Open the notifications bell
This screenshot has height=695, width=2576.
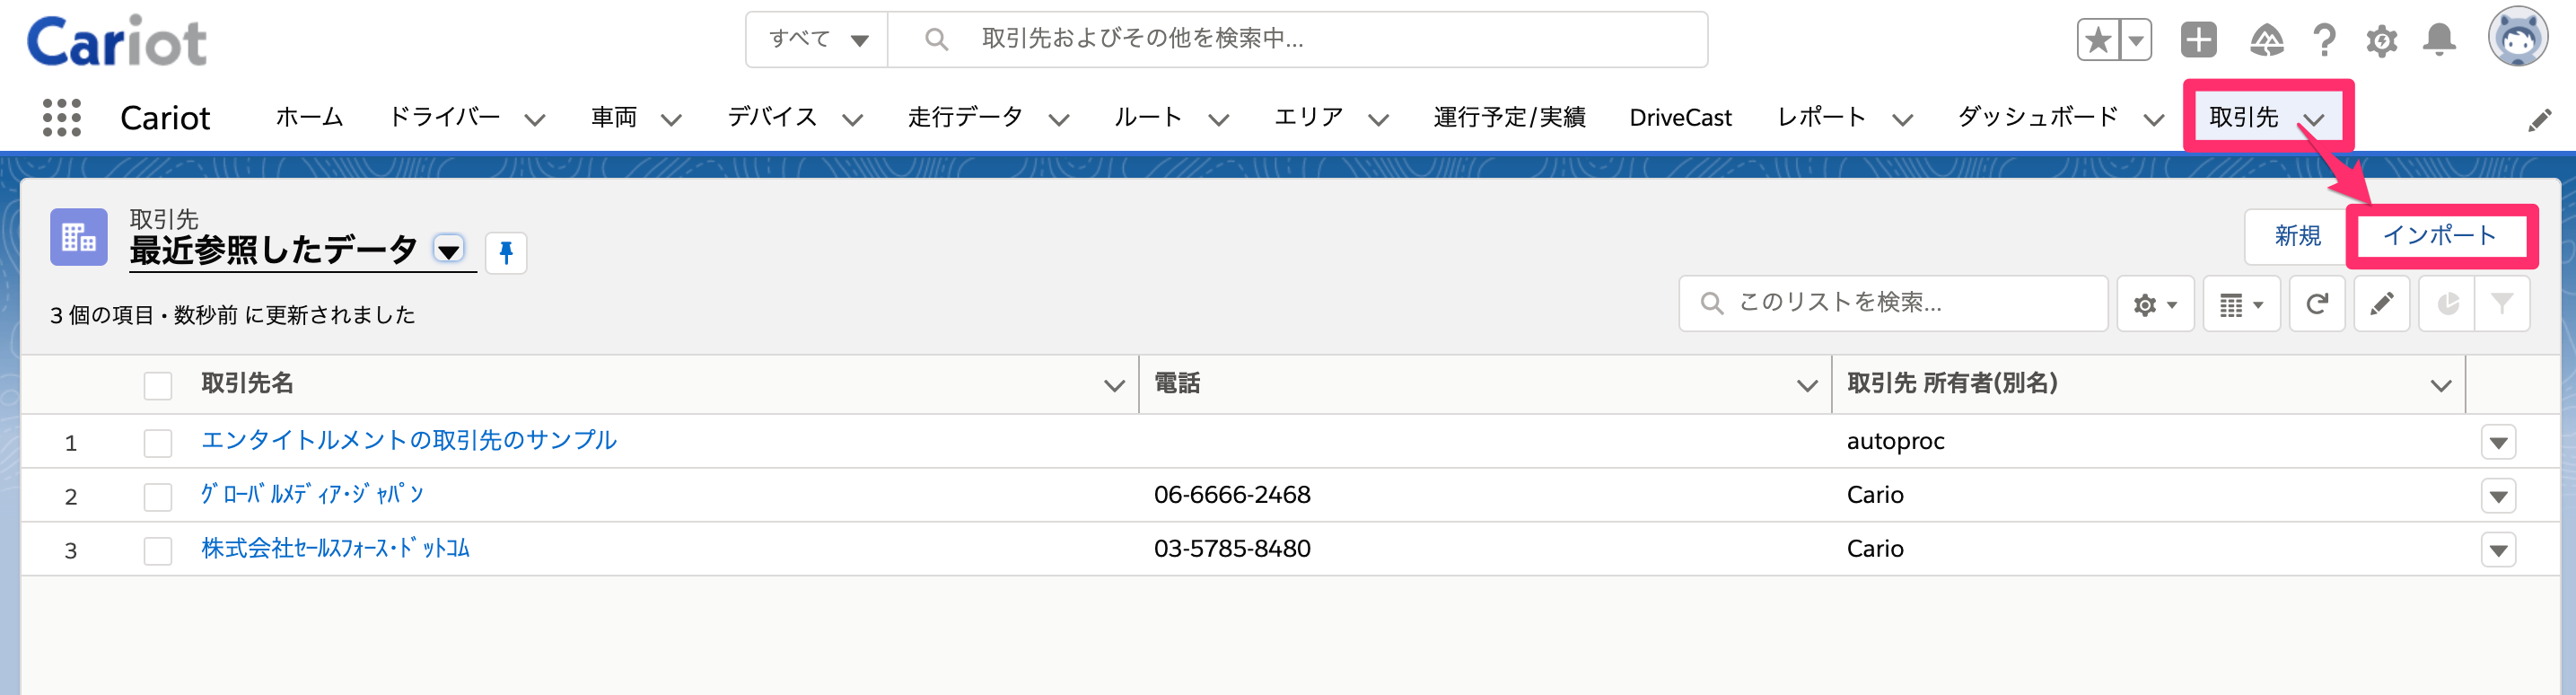tap(2440, 40)
